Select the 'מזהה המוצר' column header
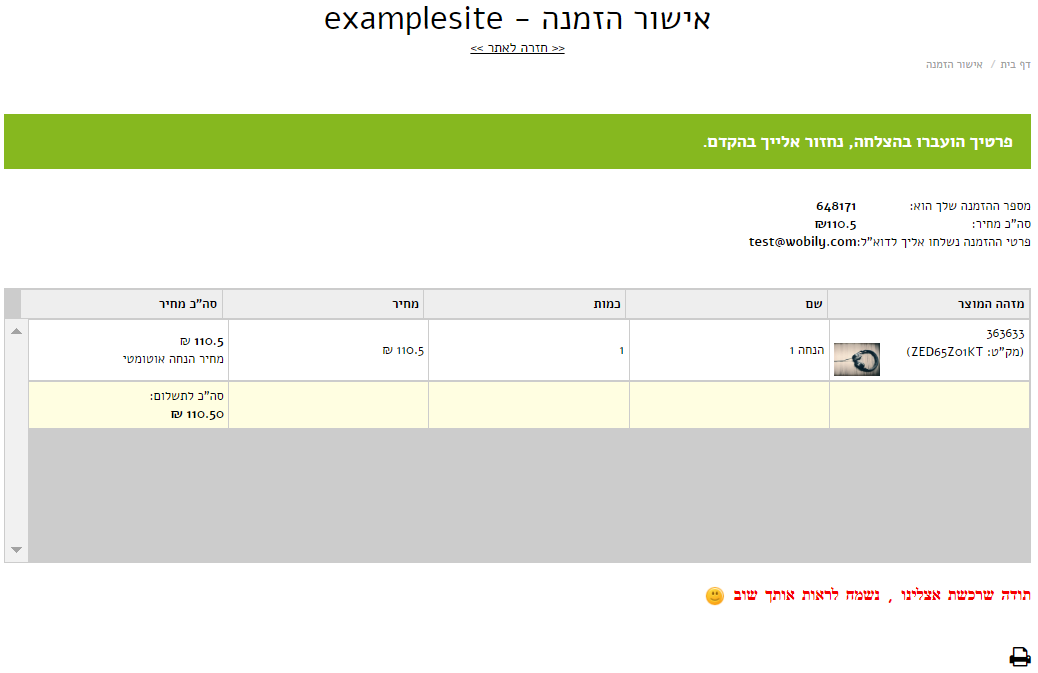 (x=929, y=304)
